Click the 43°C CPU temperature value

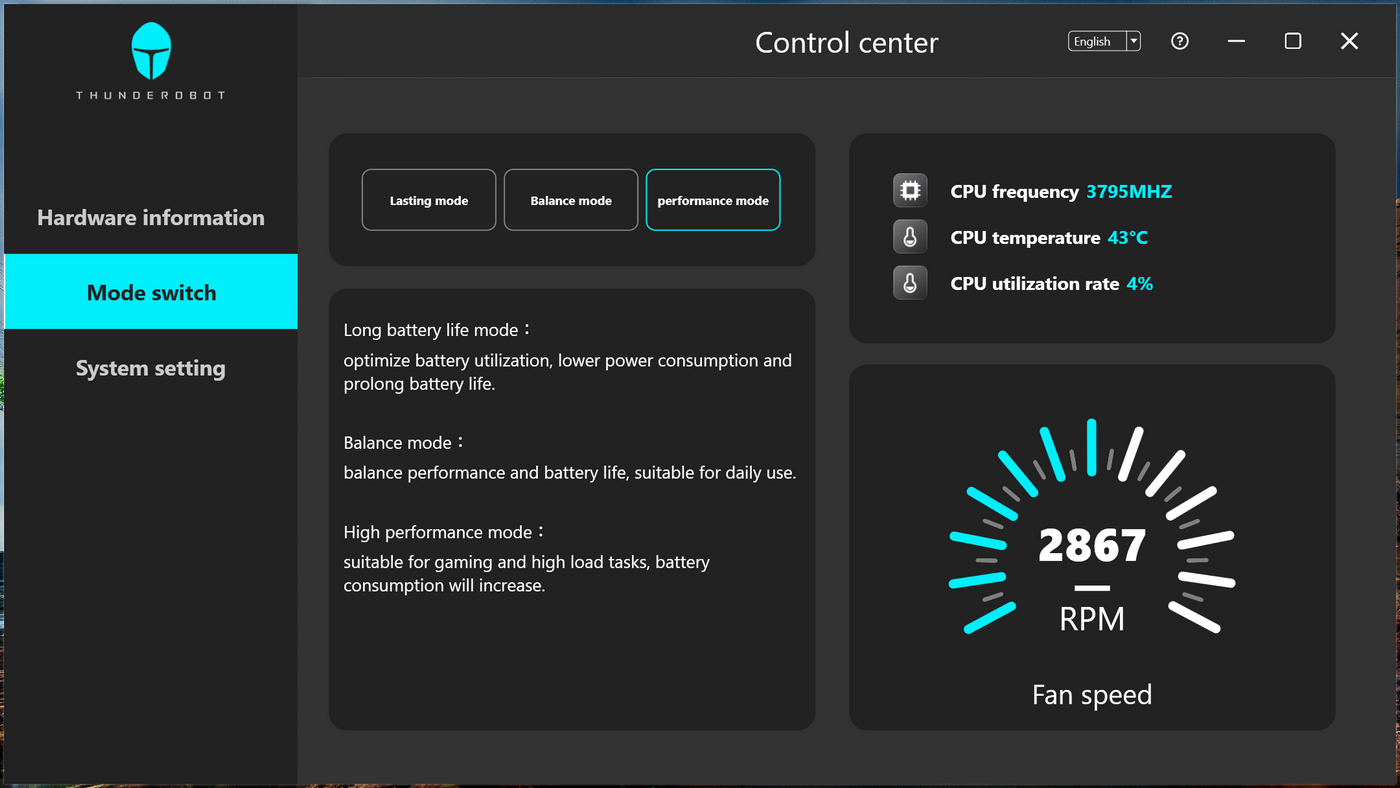[1127, 237]
